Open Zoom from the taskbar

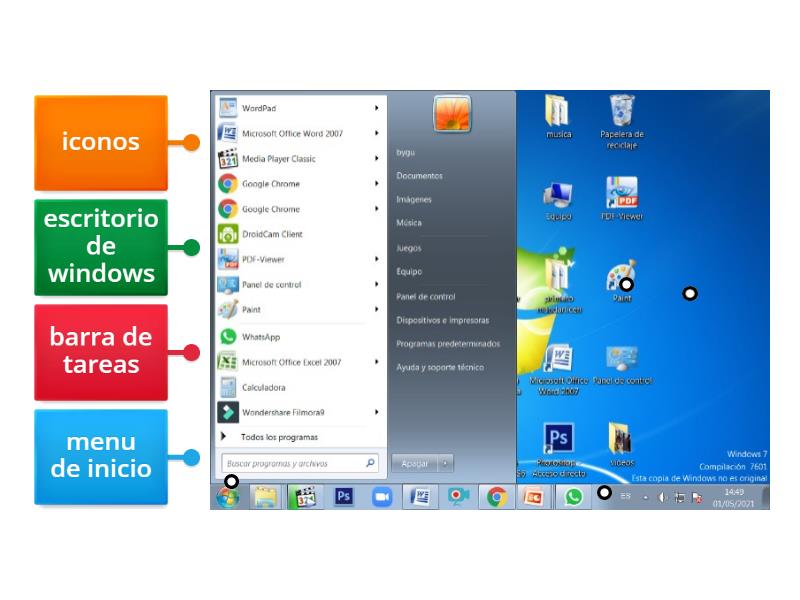pyautogui.click(x=380, y=495)
